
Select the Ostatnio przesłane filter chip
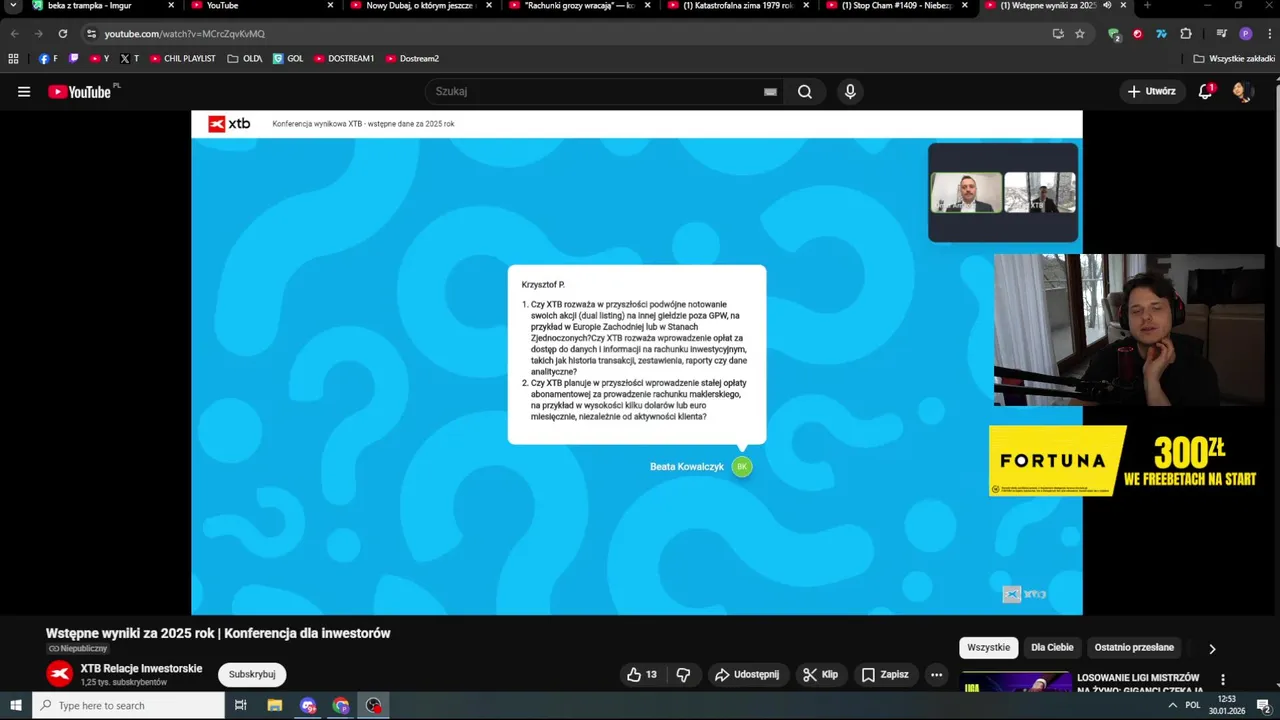(x=1134, y=648)
